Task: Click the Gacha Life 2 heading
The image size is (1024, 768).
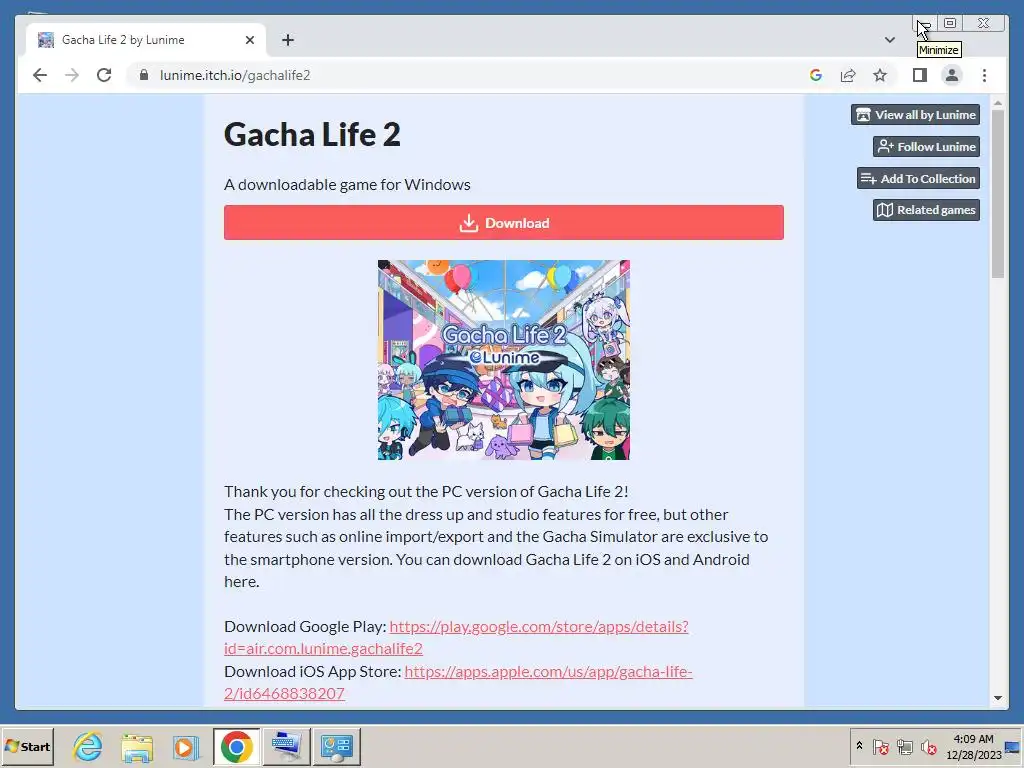Action: 312,135
